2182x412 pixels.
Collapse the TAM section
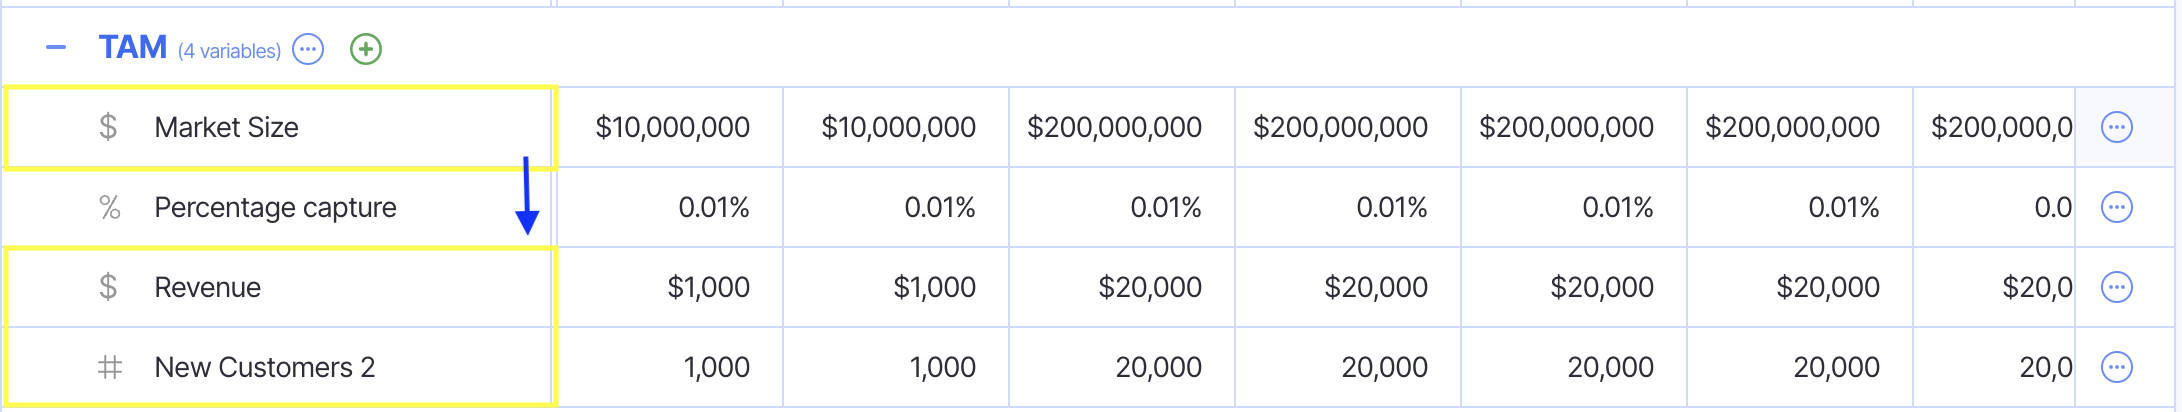56,48
